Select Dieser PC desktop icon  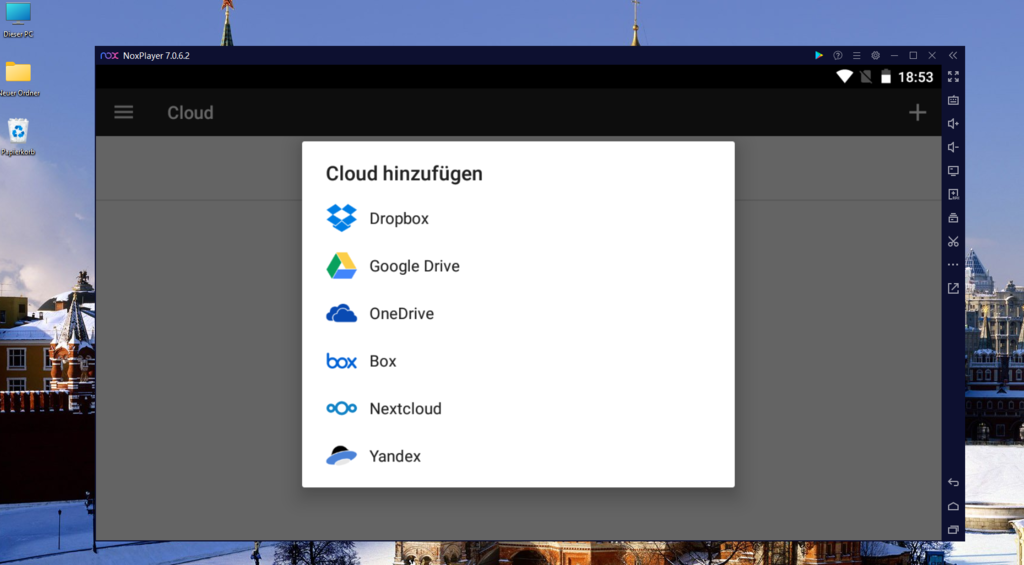[x=18, y=20]
